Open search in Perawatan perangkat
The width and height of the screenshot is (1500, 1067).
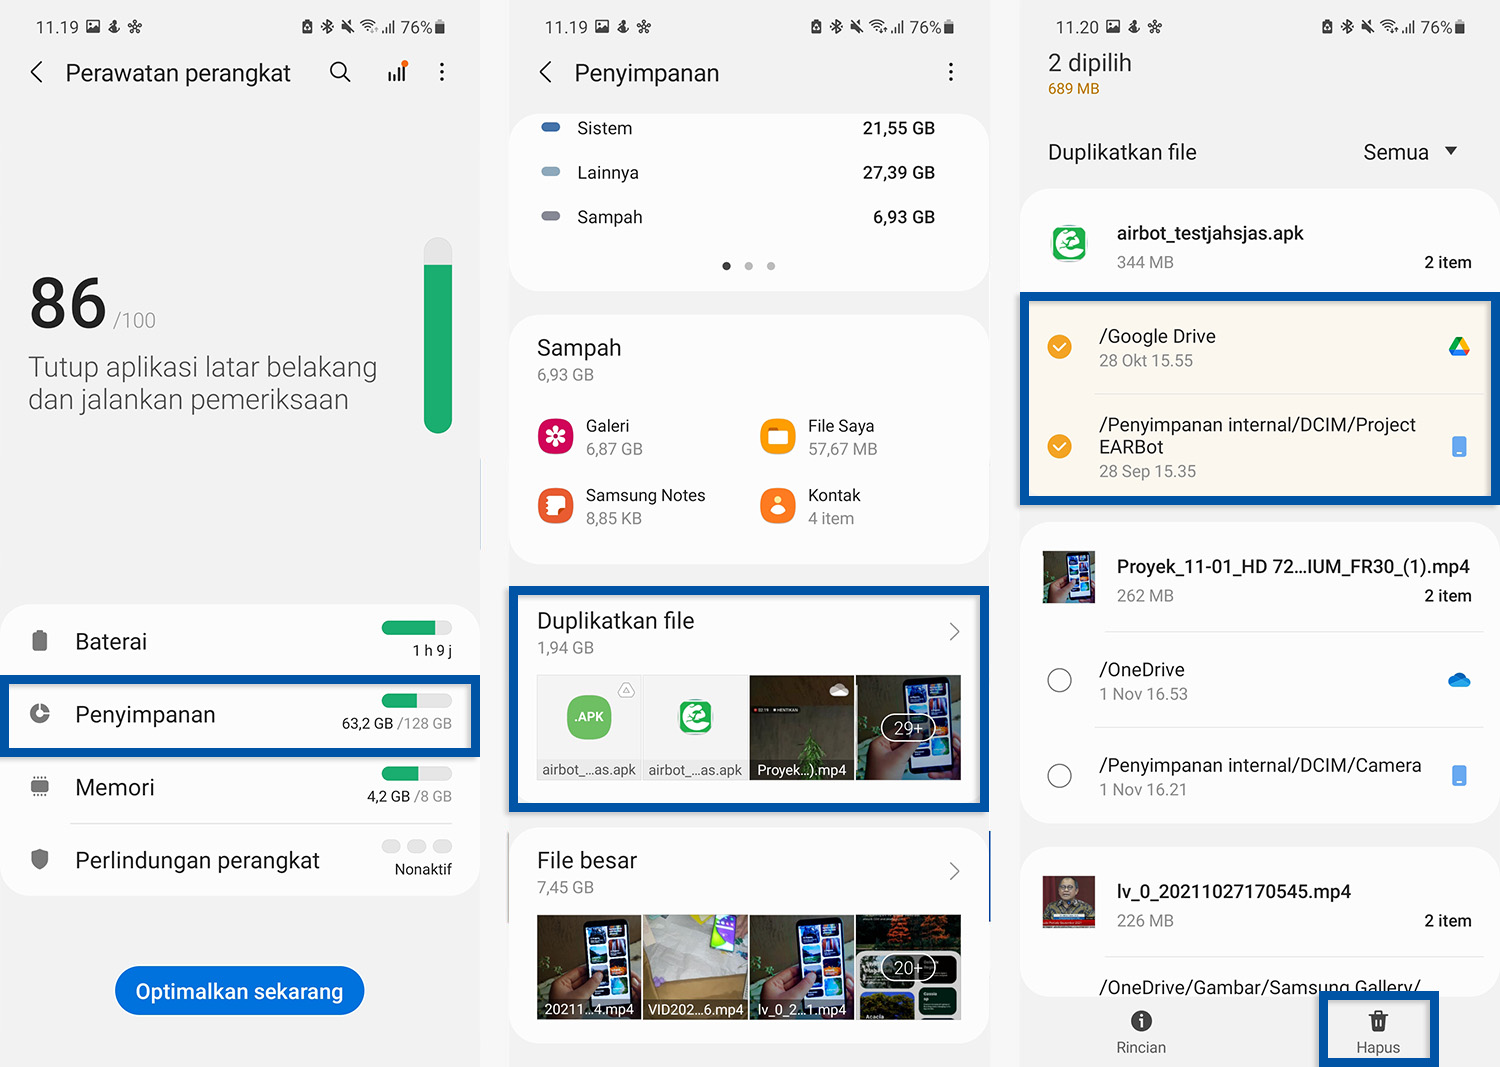[340, 72]
